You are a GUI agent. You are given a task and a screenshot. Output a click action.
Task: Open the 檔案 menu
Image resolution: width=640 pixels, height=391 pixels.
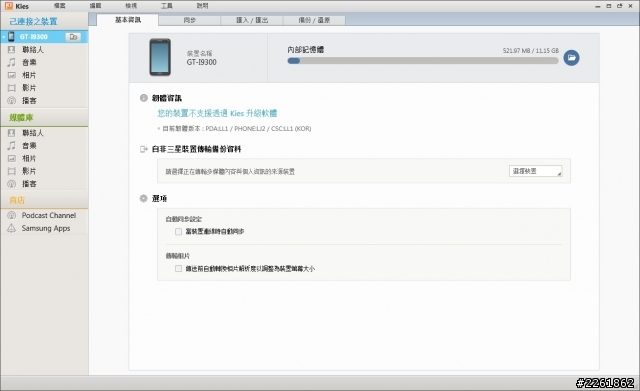60,6
